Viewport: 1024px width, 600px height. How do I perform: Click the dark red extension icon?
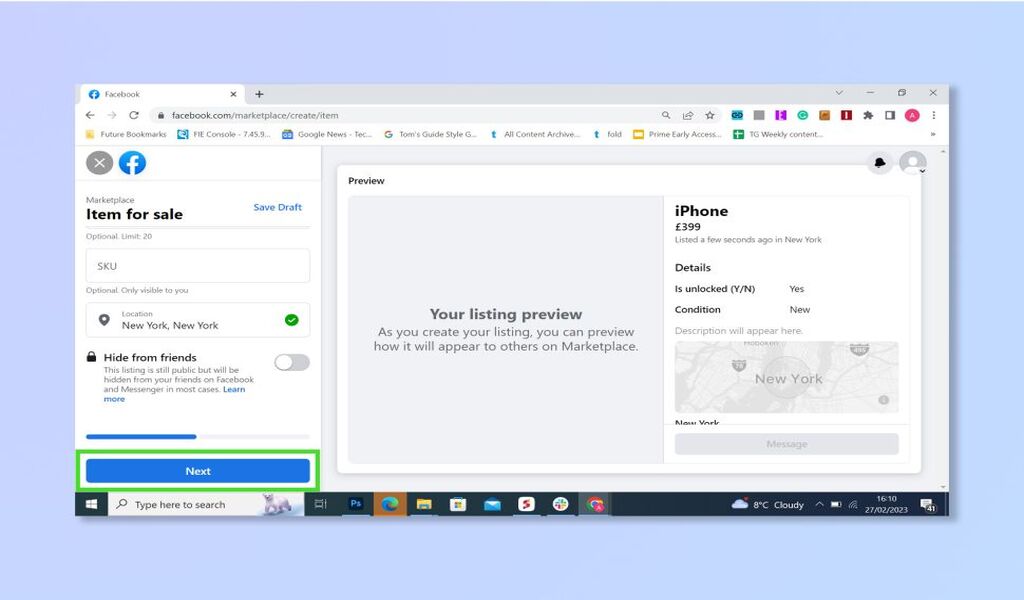coord(846,115)
